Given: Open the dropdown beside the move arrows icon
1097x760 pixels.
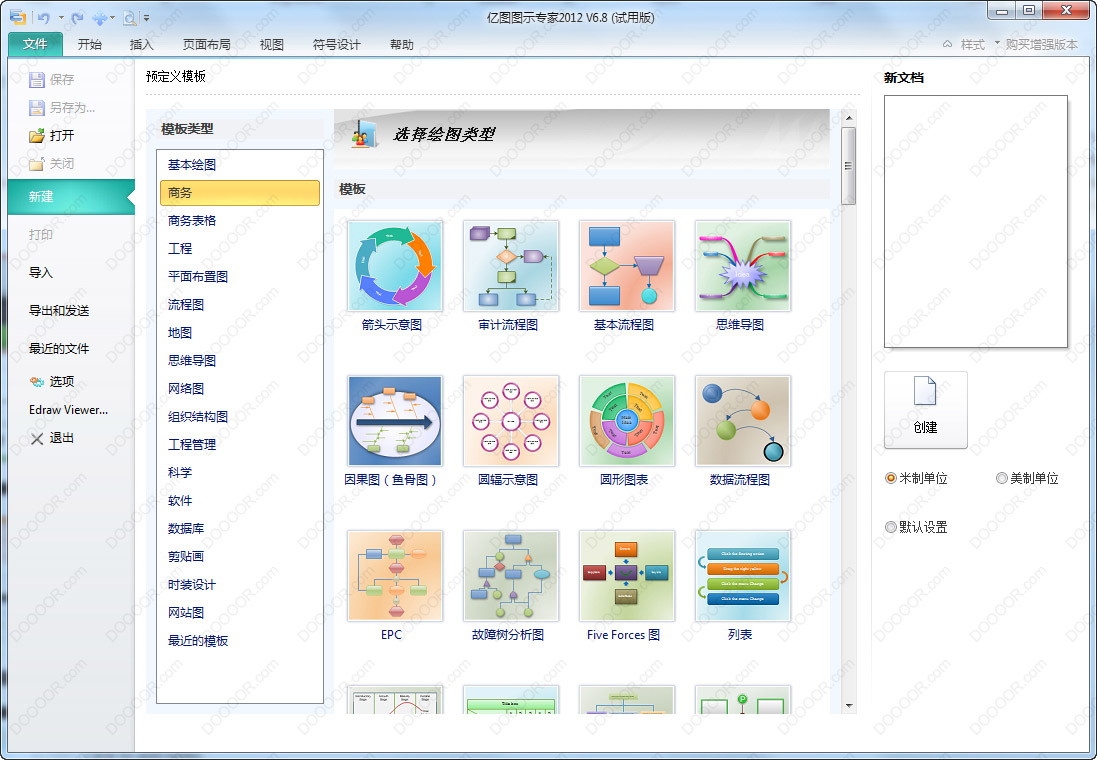Looking at the screenshot, I should (x=113, y=17).
